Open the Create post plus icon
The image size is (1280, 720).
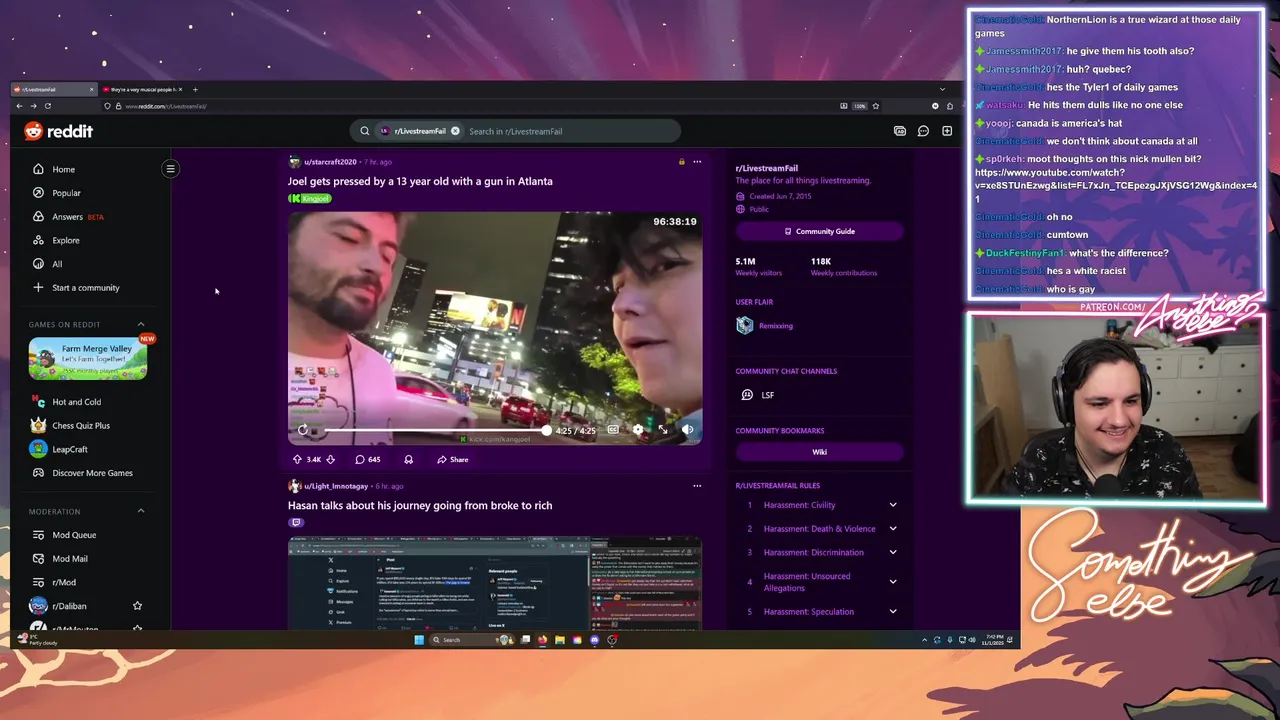(947, 131)
